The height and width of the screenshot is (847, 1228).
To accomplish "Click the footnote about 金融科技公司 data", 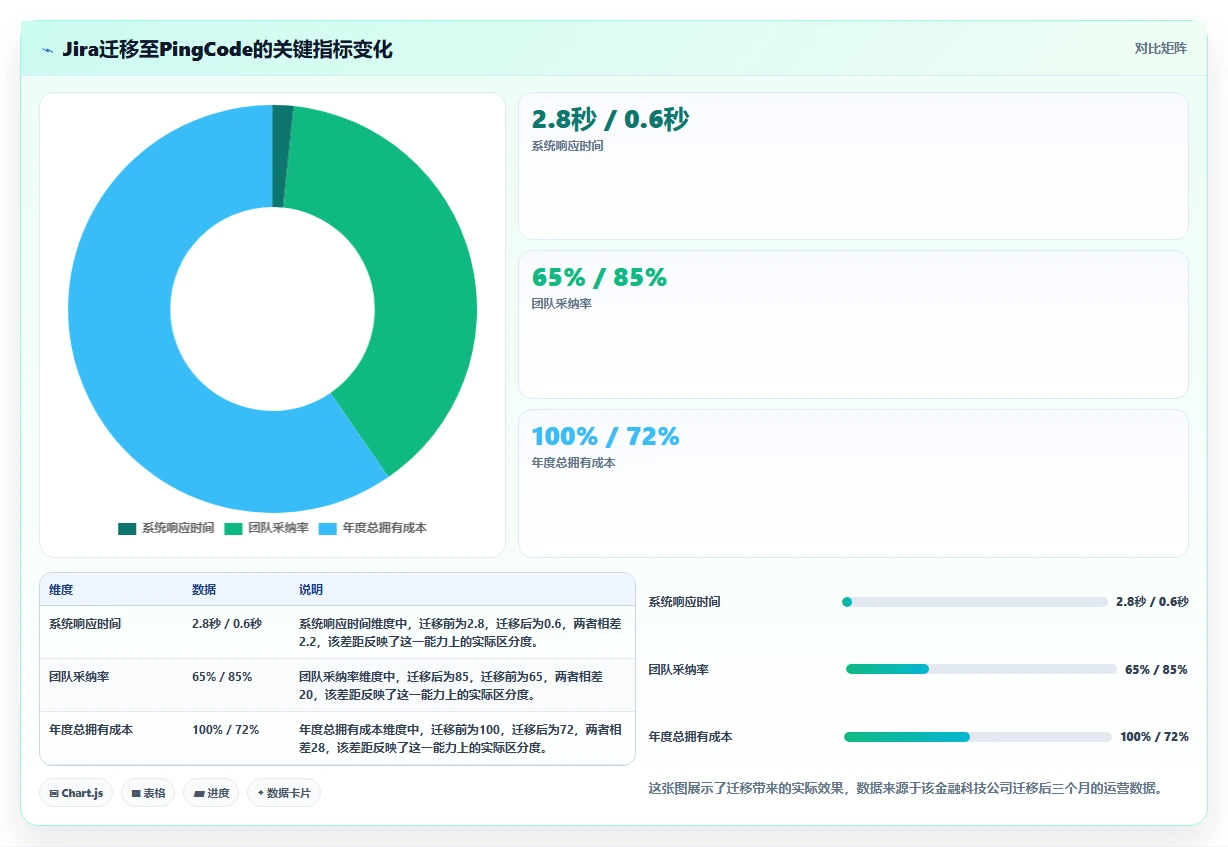I will pos(908,788).
